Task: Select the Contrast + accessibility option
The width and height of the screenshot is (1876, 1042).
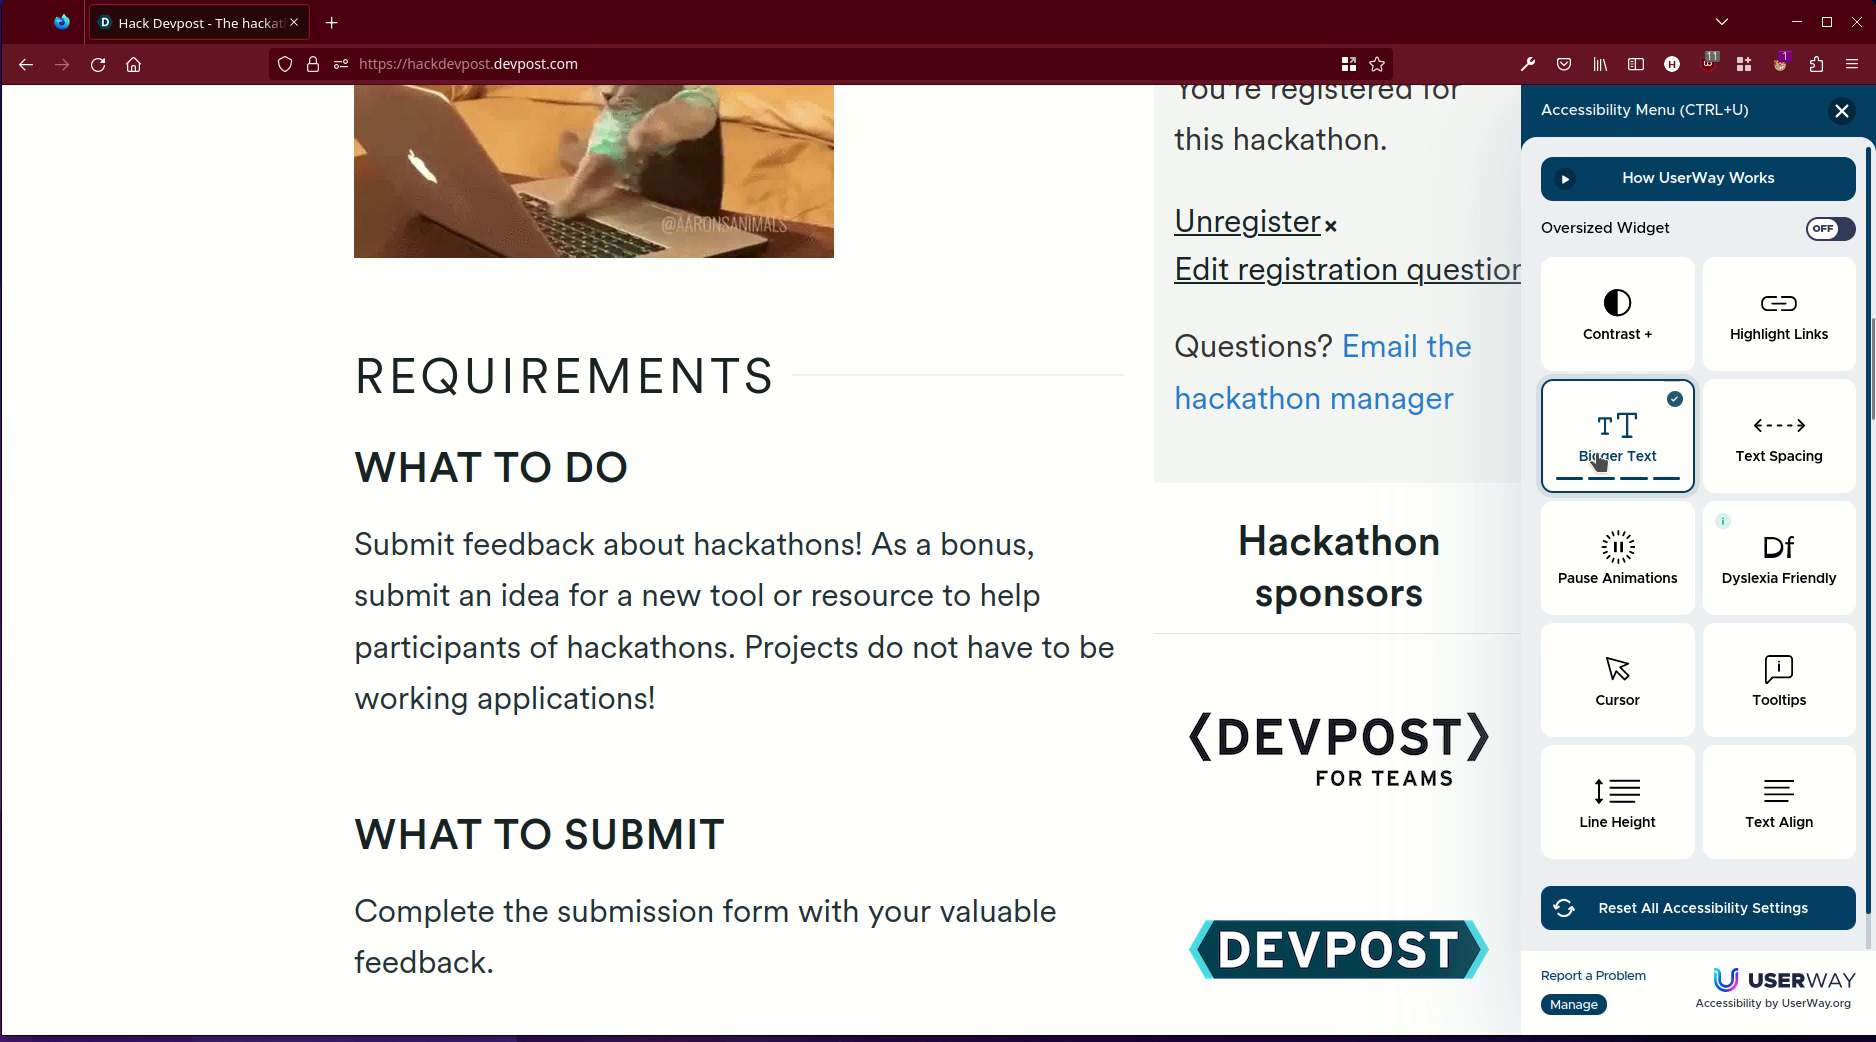Action: (1617, 313)
